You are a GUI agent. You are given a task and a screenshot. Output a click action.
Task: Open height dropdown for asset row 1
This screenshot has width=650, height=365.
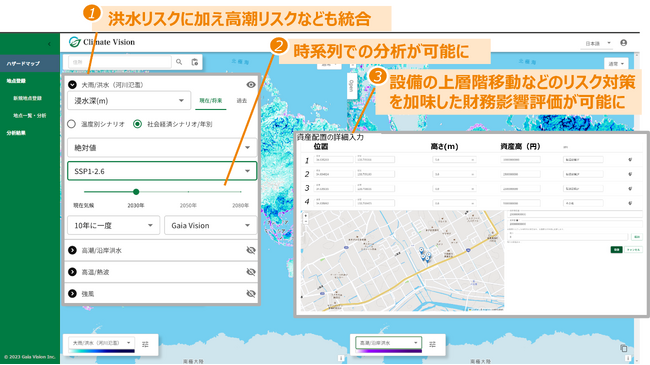pos(454,159)
